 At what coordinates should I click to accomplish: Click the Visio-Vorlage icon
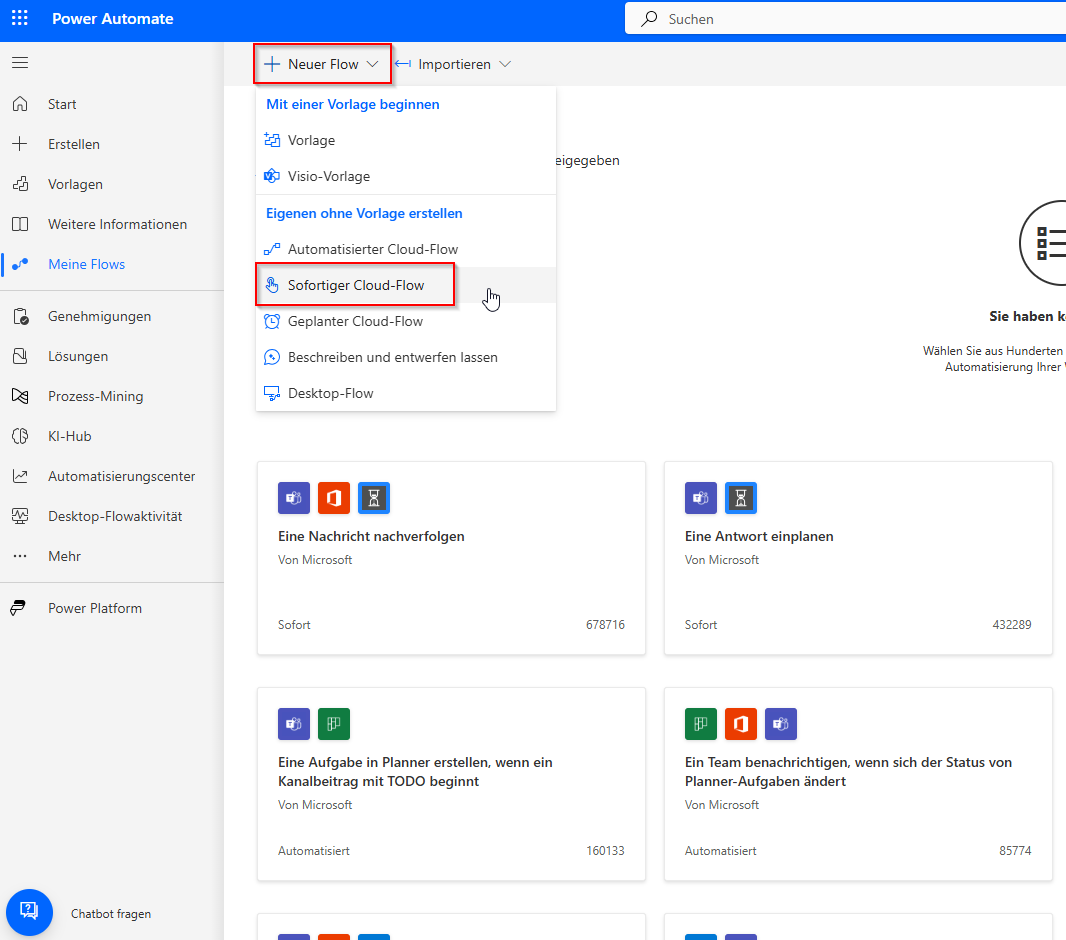tap(272, 176)
